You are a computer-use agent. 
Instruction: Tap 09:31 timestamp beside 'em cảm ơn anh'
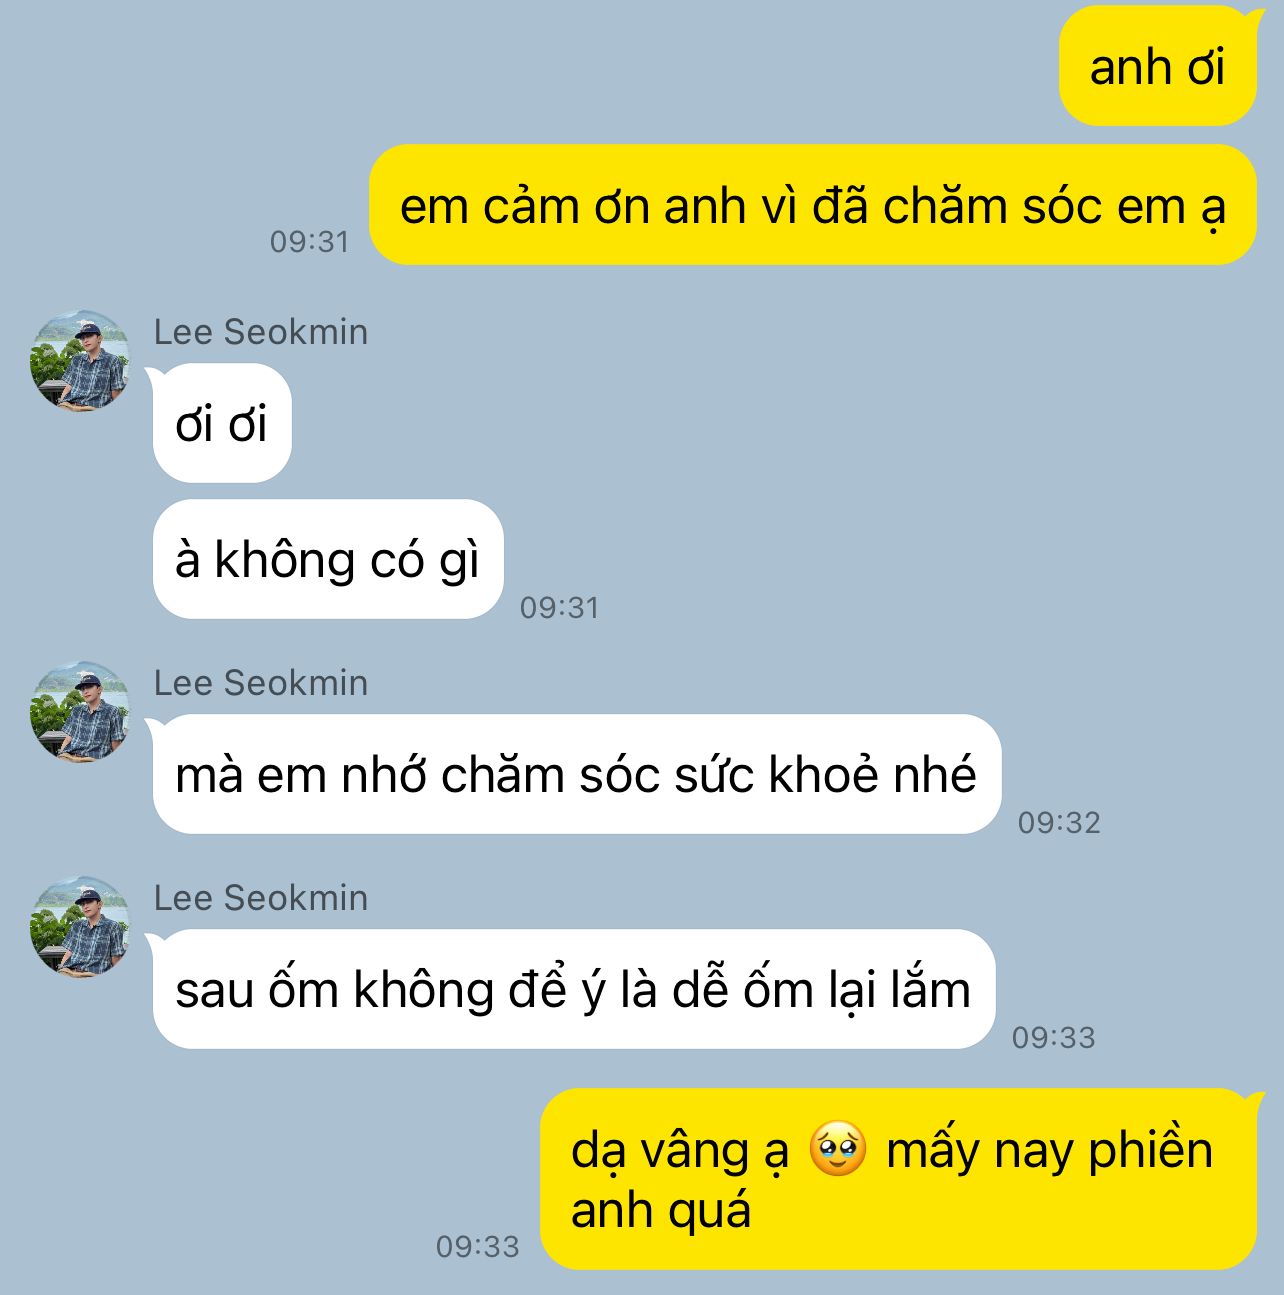coord(309,241)
